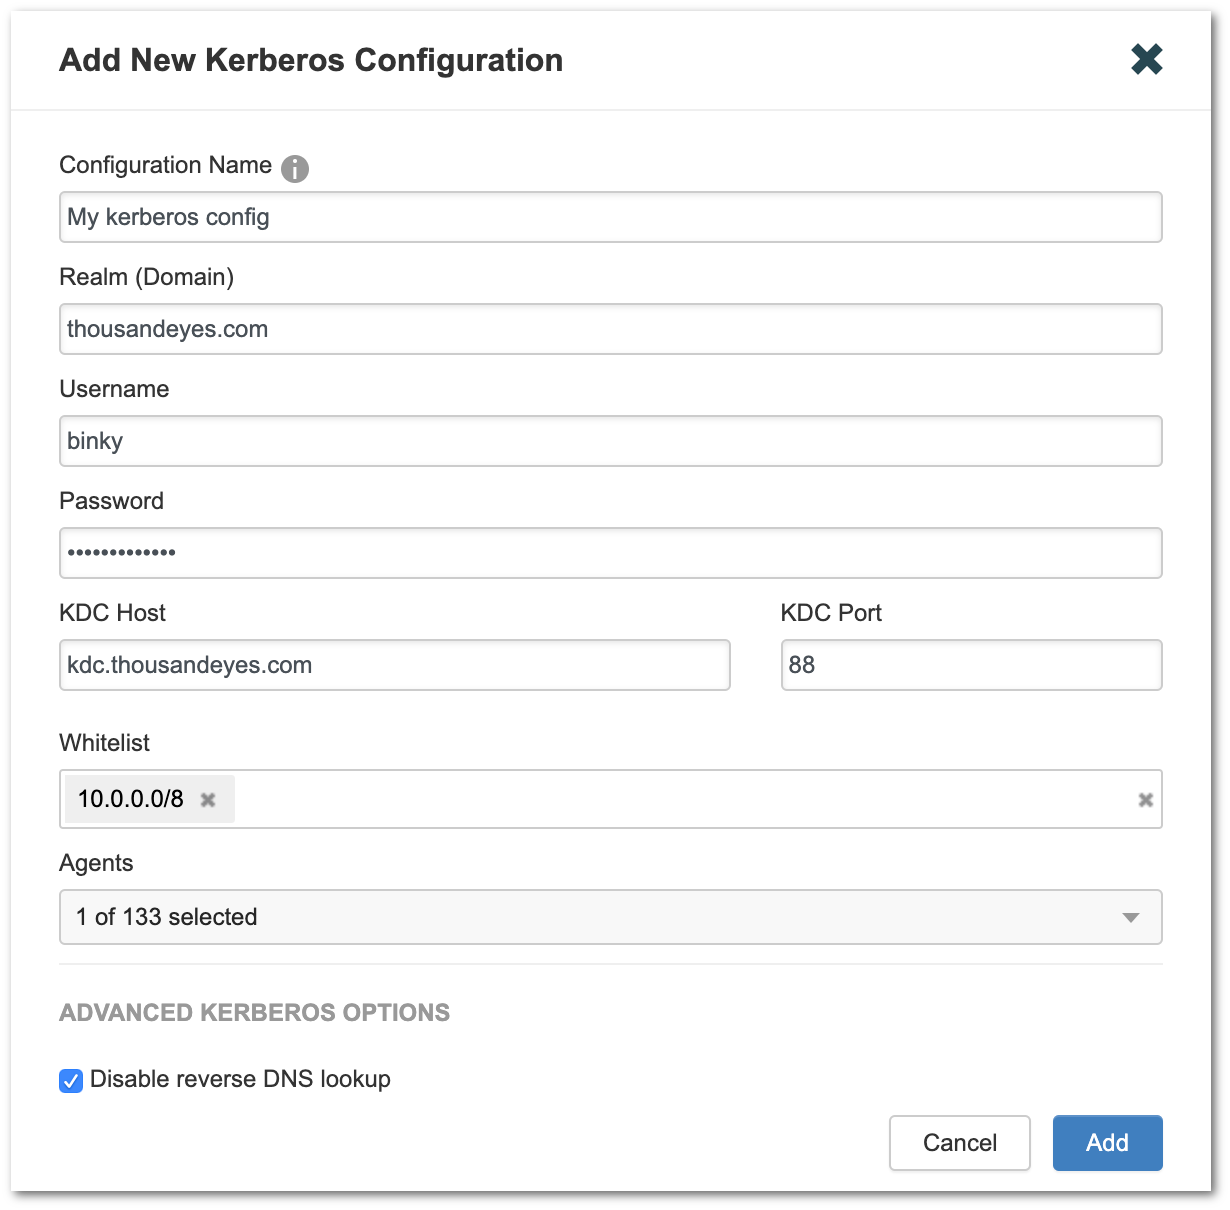Click the 10.0.0.0/8 whitelist tag text
1230x1210 pixels.
(x=131, y=799)
